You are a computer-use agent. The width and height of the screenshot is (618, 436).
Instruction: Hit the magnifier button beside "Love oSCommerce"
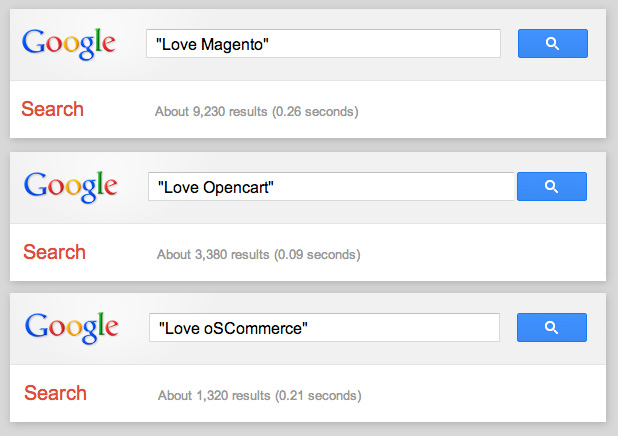[552, 327]
